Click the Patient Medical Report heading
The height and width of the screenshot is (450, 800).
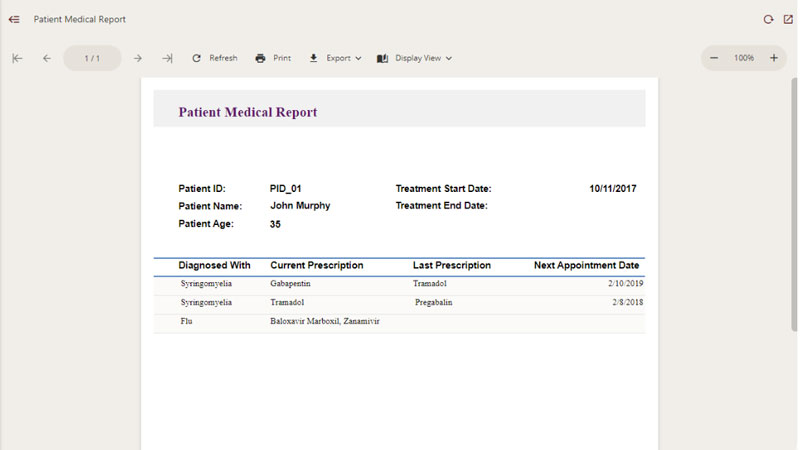(x=248, y=112)
